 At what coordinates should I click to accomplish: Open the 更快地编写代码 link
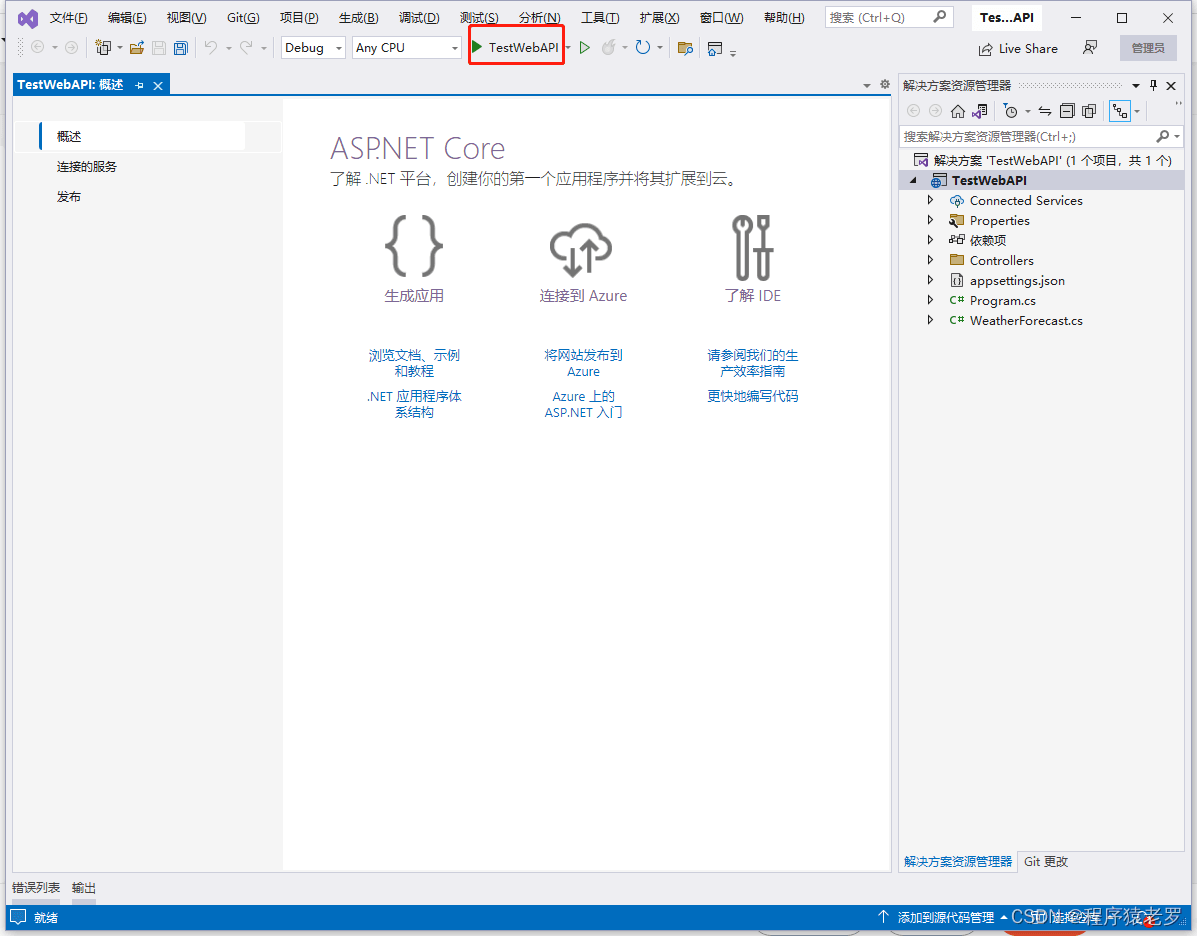pyautogui.click(x=753, y=396)
